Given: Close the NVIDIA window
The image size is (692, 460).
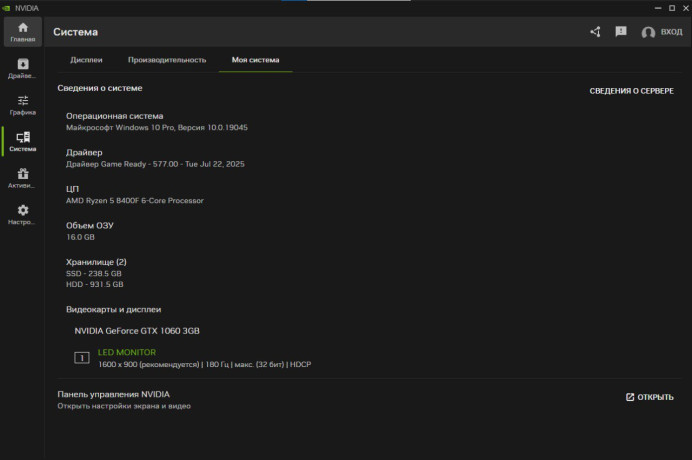Looking at the screenshot, I should (686, 8).
